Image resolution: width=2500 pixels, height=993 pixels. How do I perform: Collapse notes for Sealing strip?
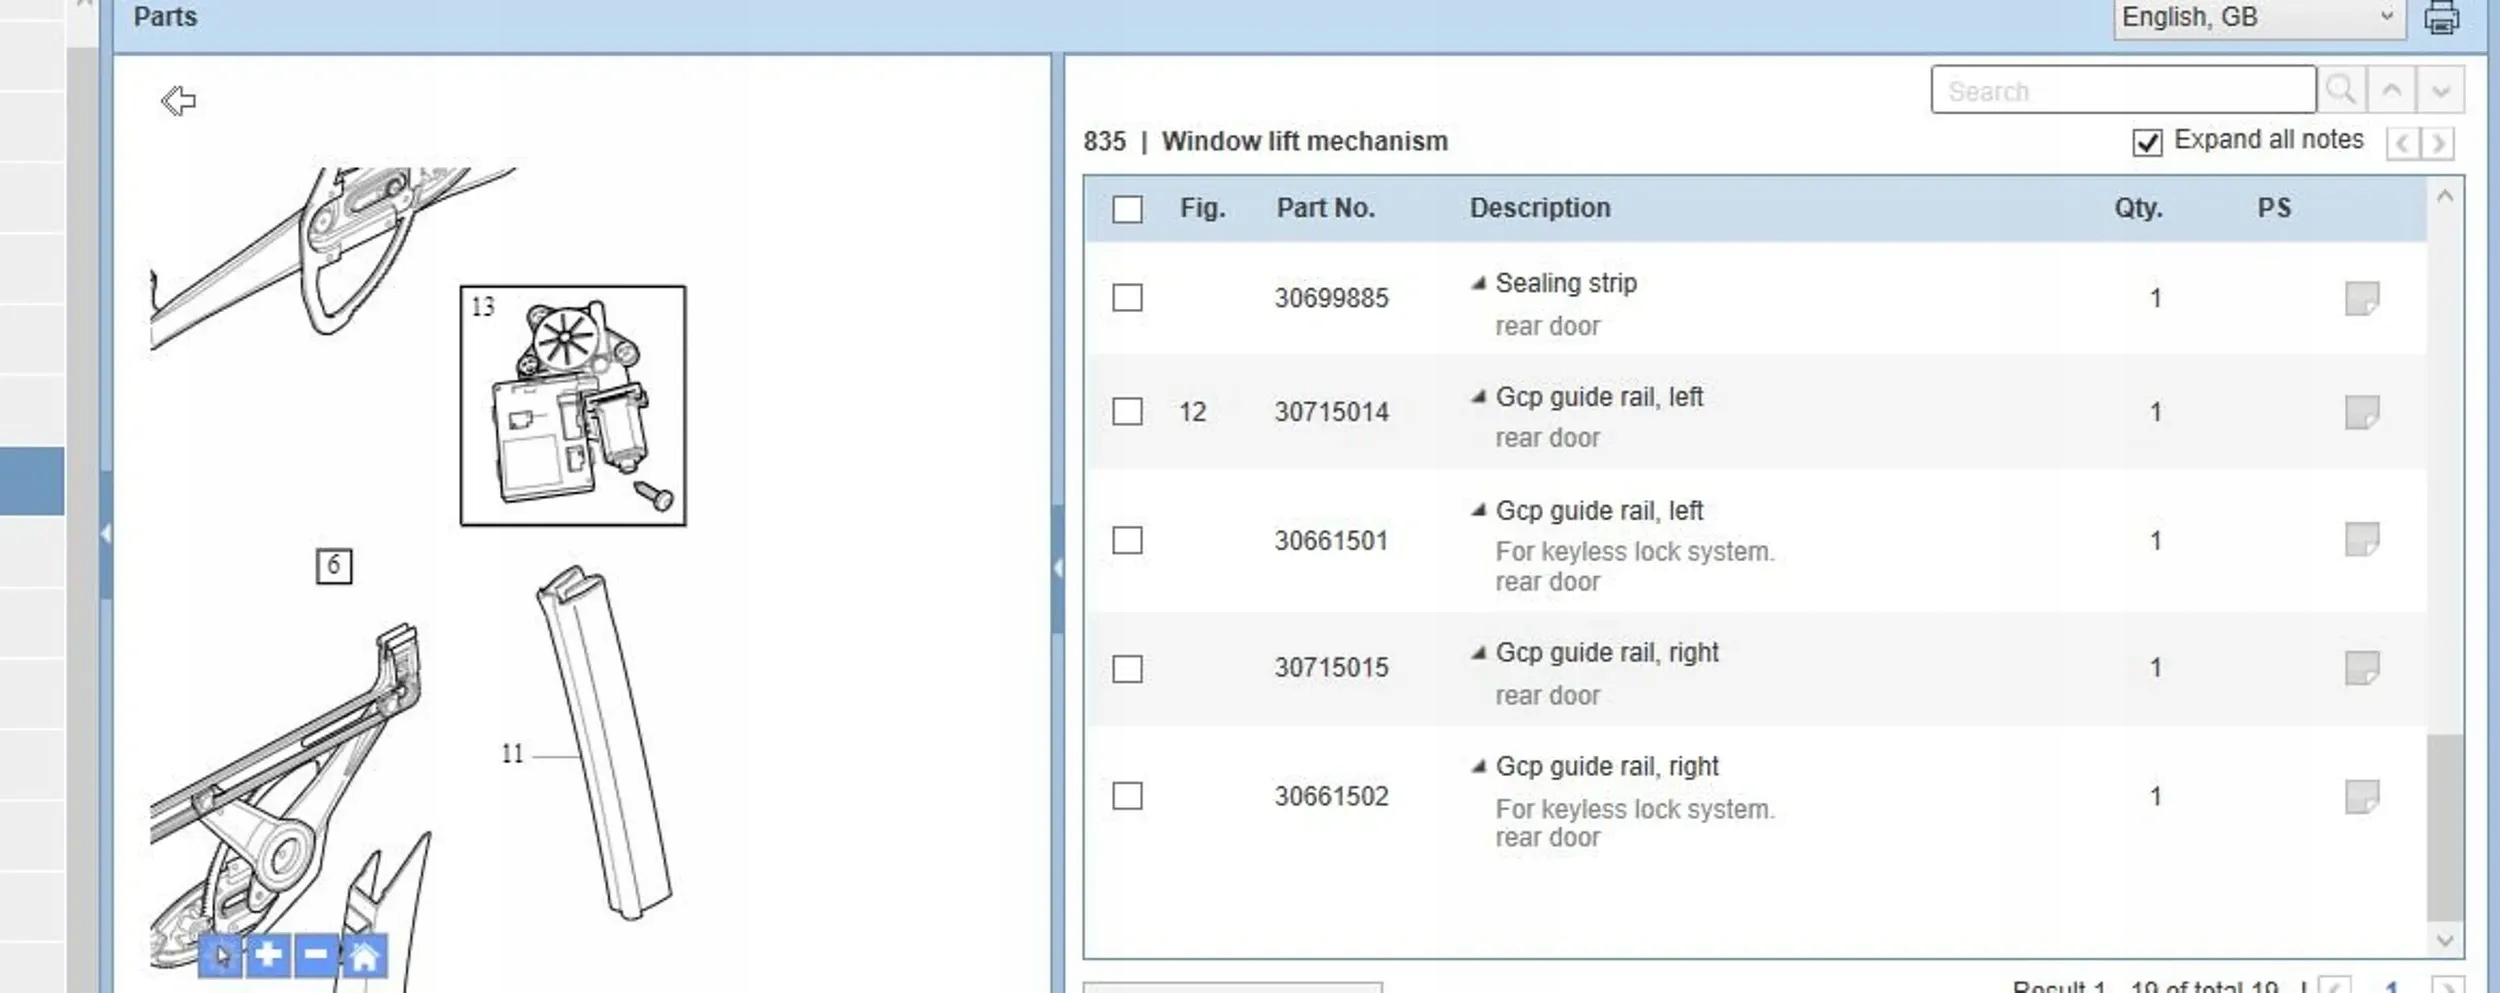click(x=1478, y=284)
